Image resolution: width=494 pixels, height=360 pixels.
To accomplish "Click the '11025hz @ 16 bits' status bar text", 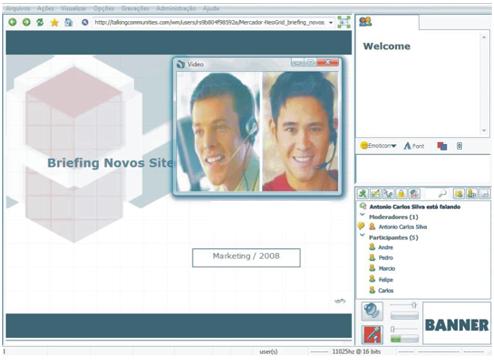I will pyautogui.click(x=356, y=351).
